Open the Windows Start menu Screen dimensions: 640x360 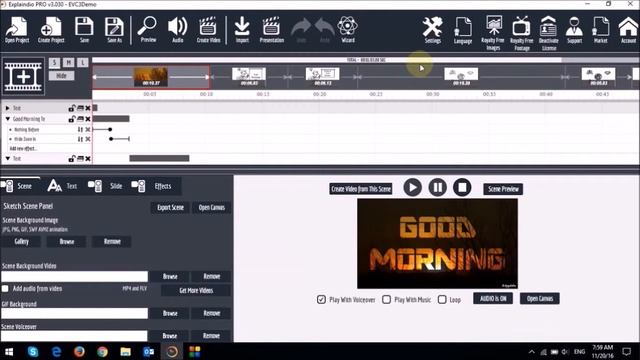point(9,351)
